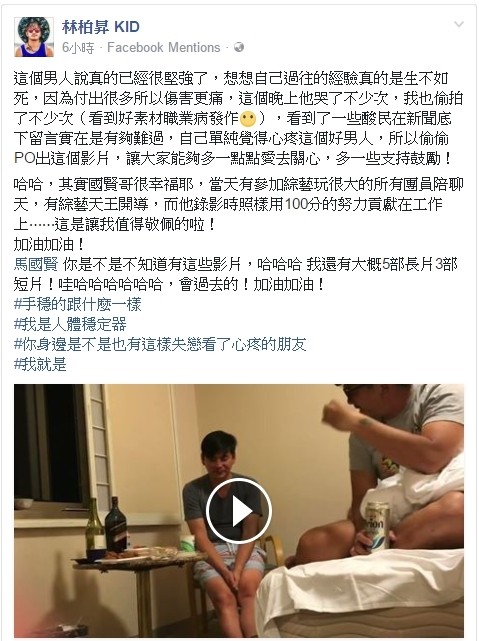Image resolution: width=479 pixels, height=641 pixels.
Task: Click the globe public privacy icon
Action: tap(239, 47)
